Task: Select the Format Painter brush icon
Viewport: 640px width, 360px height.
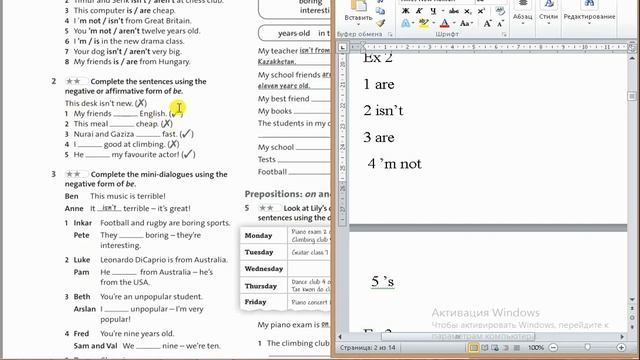Action: coord(380,23)
